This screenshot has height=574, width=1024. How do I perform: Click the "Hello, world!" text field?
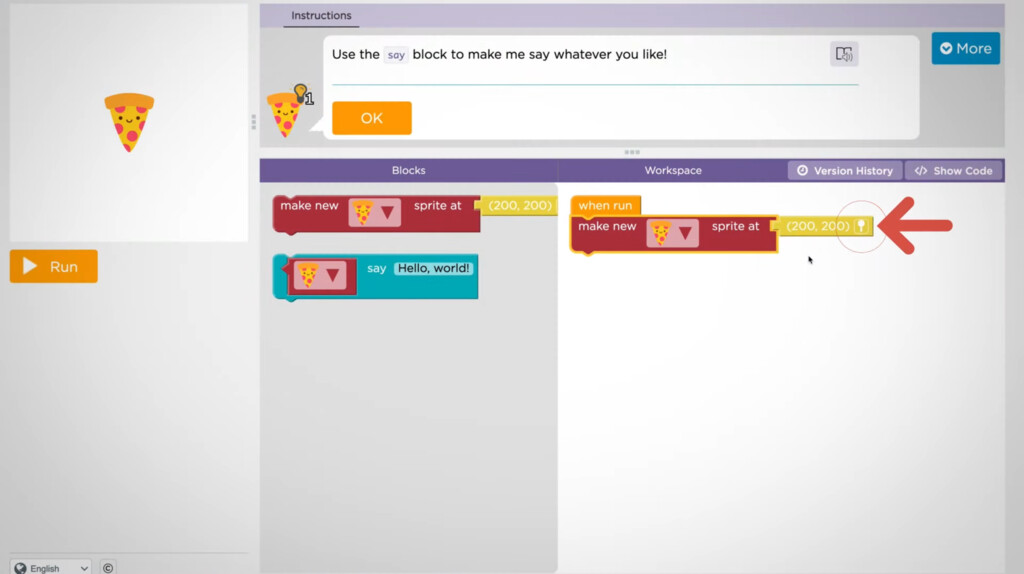click(433, 268)
